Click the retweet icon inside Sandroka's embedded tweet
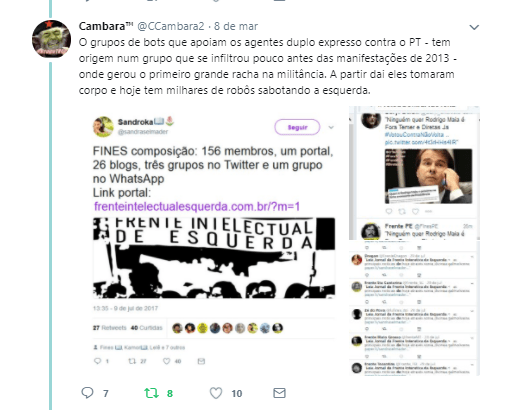The image size is (505, 410). coord(132,361)
